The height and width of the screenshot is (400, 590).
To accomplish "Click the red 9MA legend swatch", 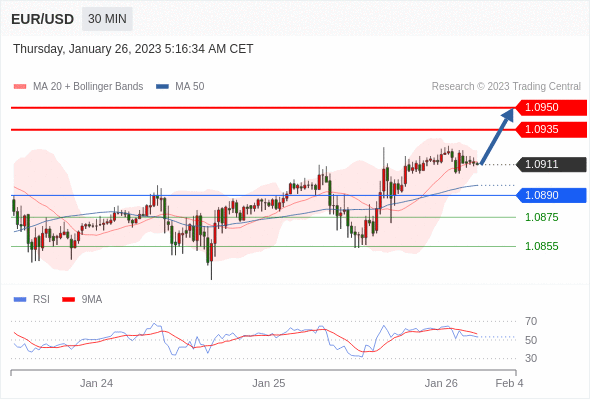I will click(x=68, y=300).
